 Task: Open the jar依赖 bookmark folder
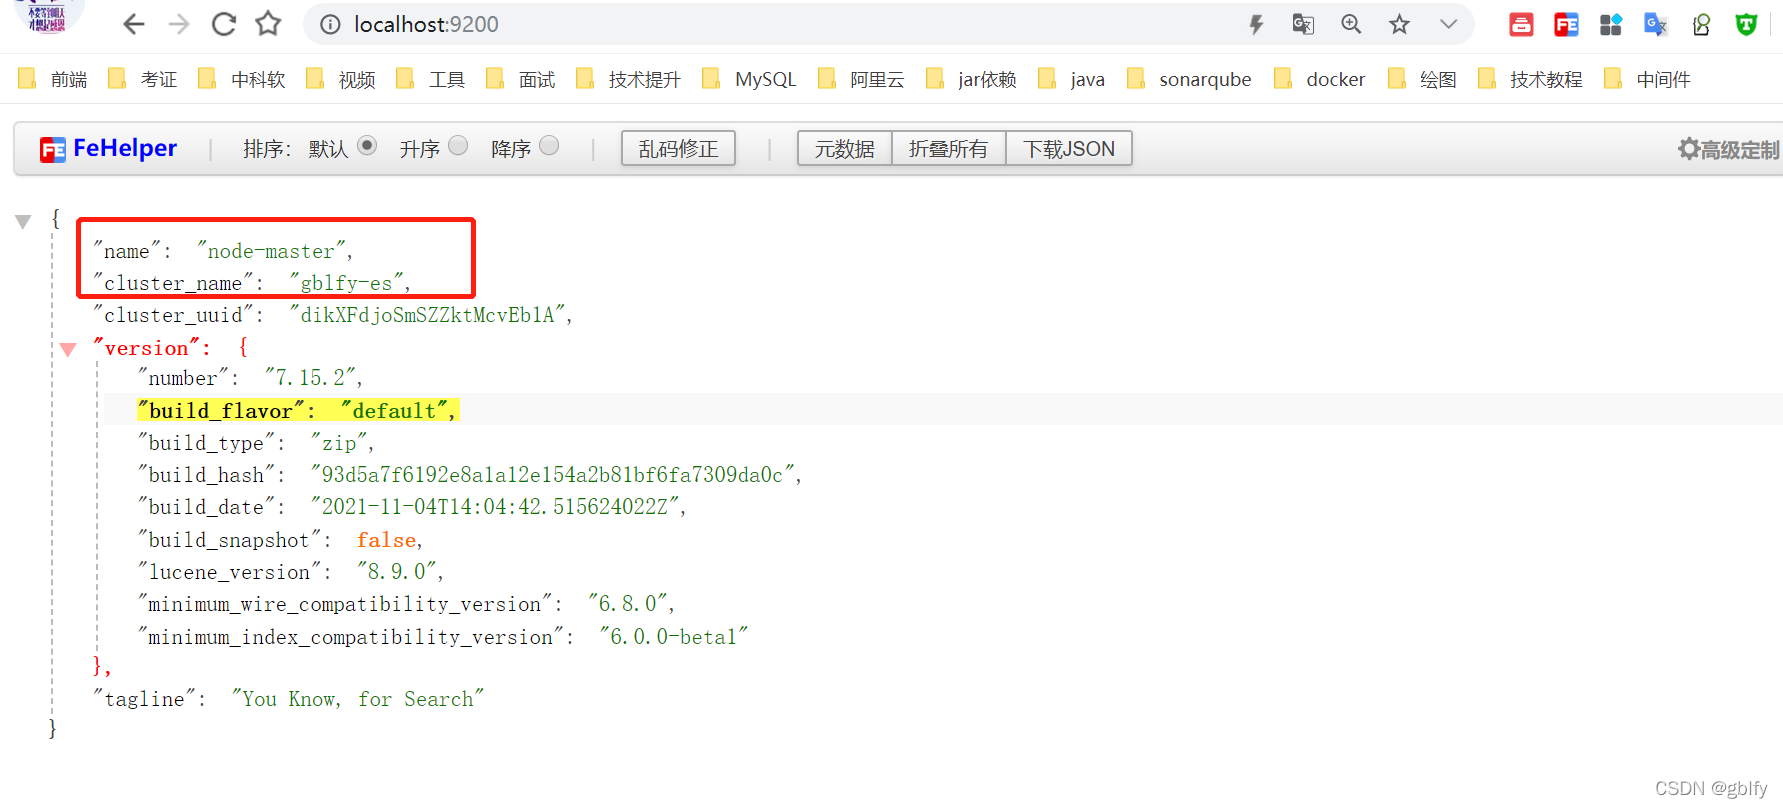point(971,79)
